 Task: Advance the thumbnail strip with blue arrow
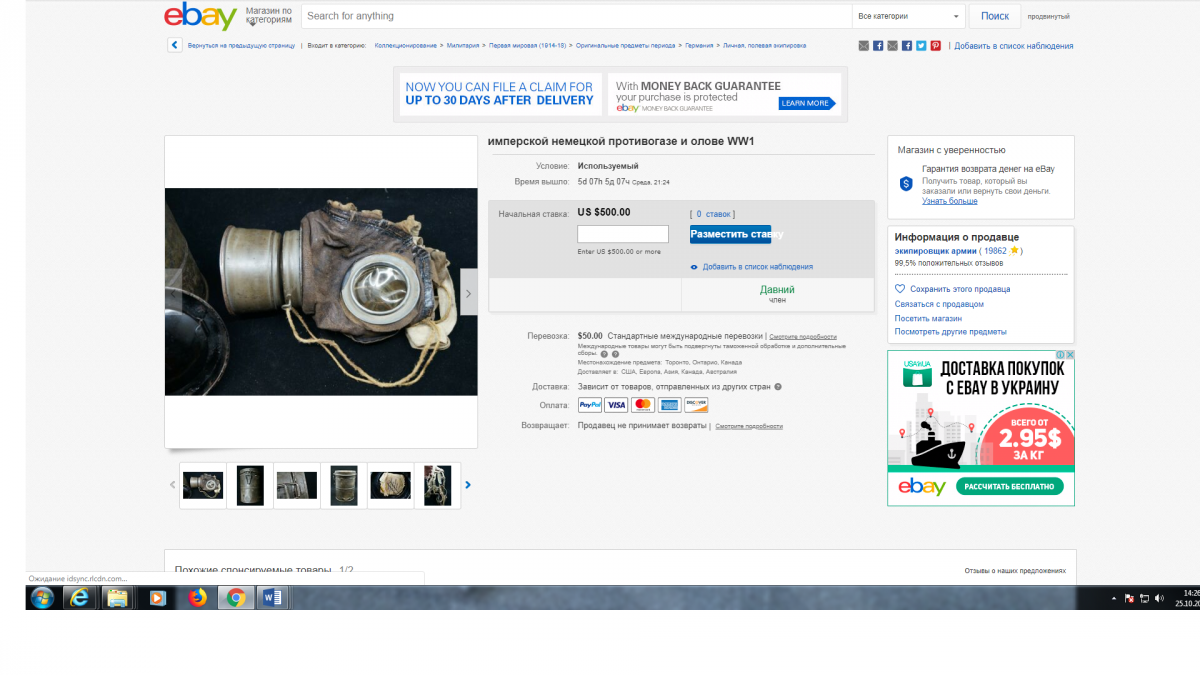(467, 485)
